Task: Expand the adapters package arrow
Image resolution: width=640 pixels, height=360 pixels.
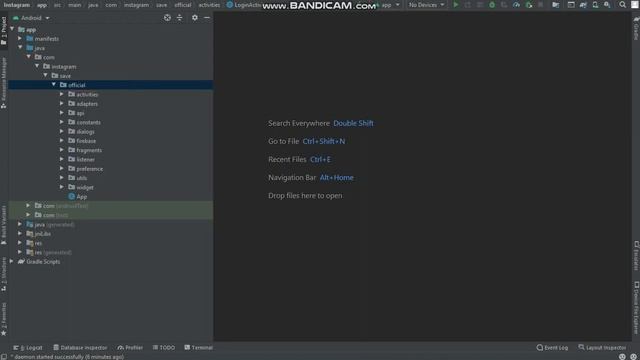Action: (62, 104)
